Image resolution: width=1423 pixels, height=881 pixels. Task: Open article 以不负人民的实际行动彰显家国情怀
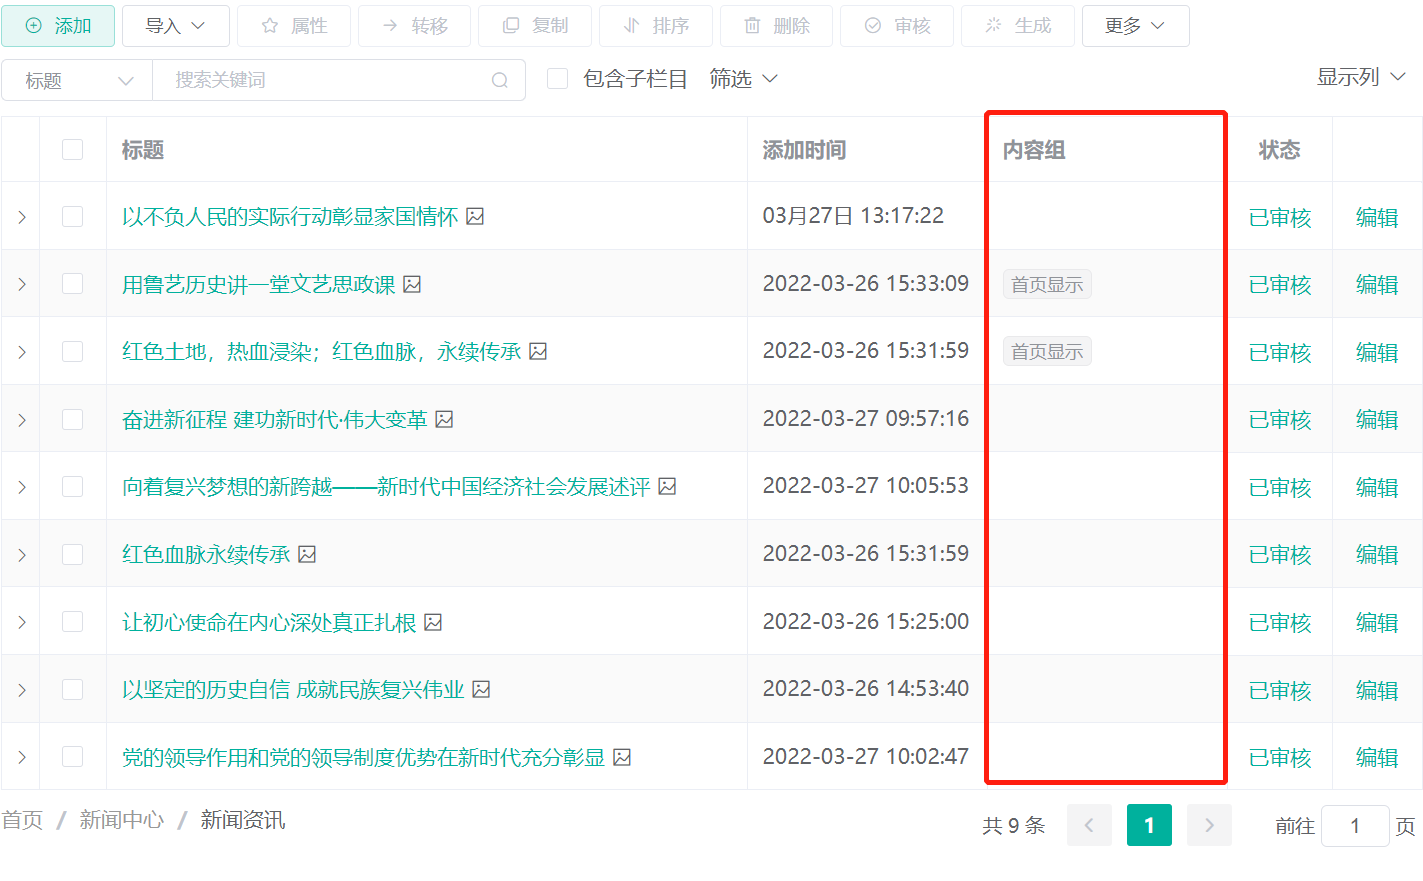[289, 217]
